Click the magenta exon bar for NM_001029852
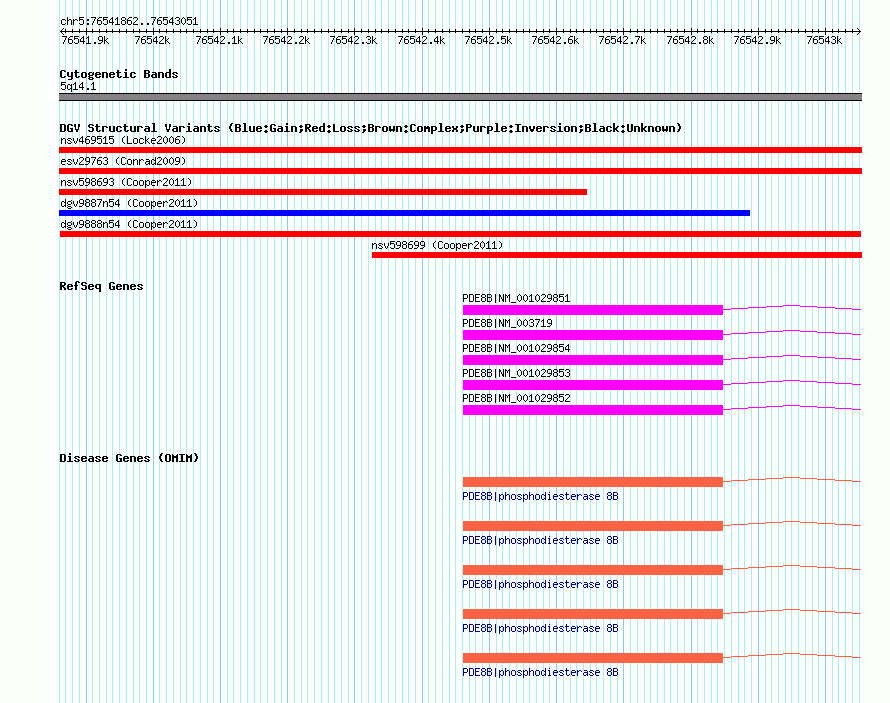The image size is (890, 703). click(x=593, y=410)
